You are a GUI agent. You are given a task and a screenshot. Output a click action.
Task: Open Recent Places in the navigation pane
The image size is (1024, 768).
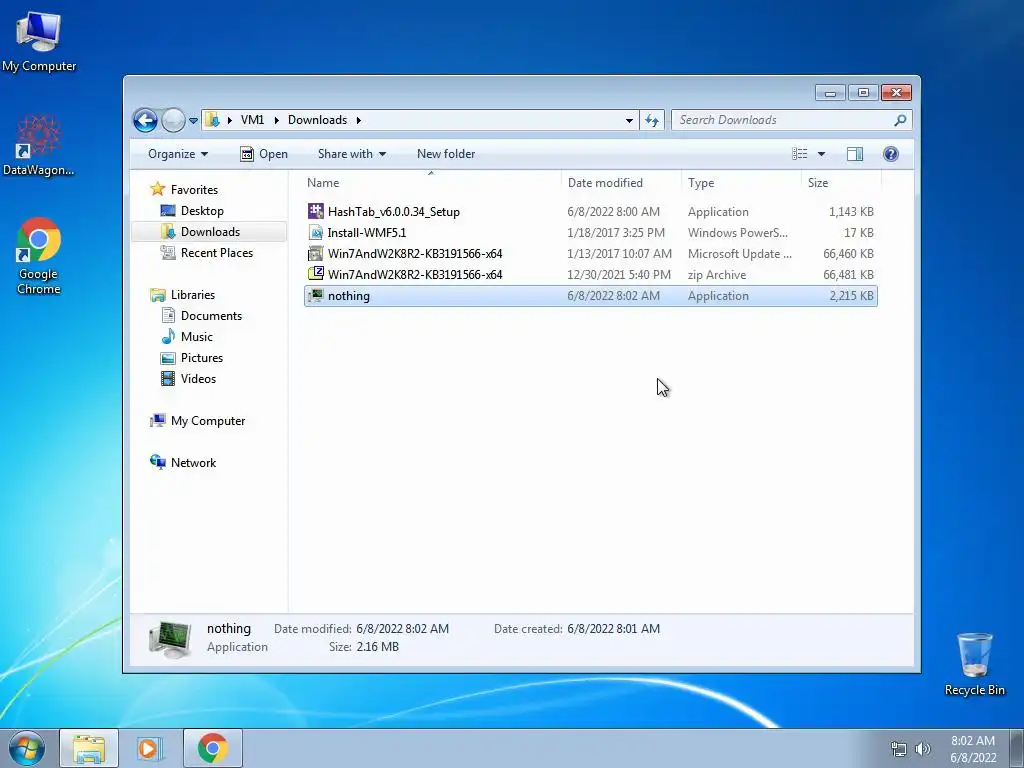(217, 253)
